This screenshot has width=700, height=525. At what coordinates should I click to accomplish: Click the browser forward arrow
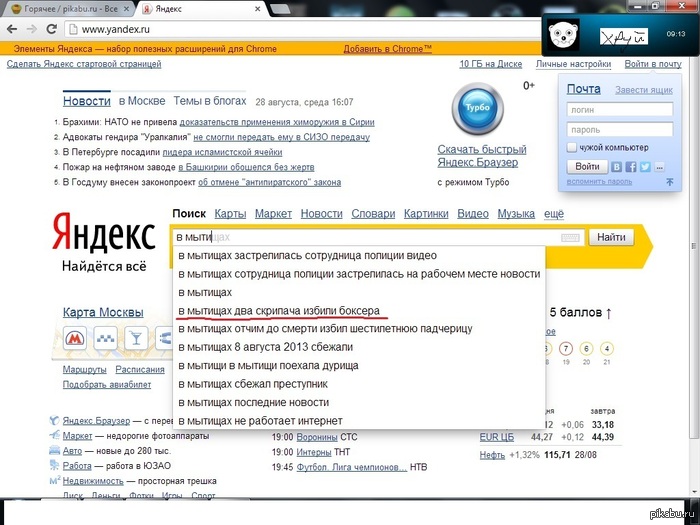pos(32,29)
